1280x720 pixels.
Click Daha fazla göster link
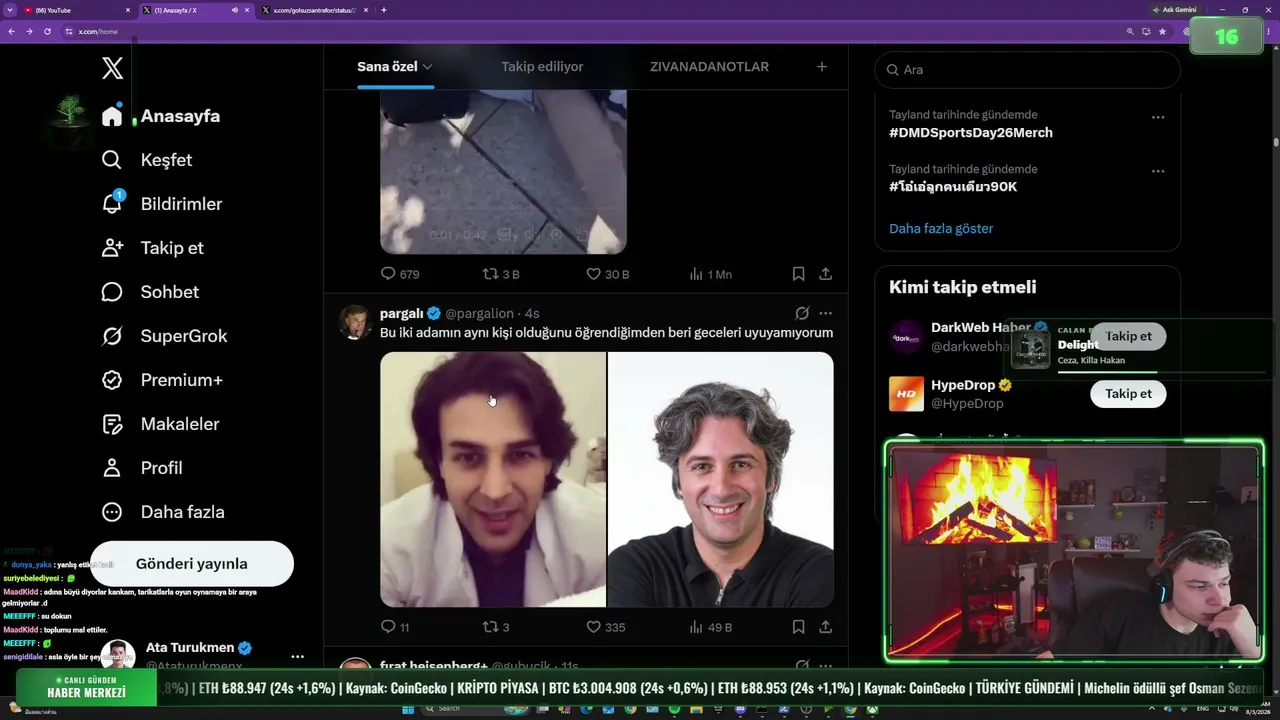click(x=941, y=228)
